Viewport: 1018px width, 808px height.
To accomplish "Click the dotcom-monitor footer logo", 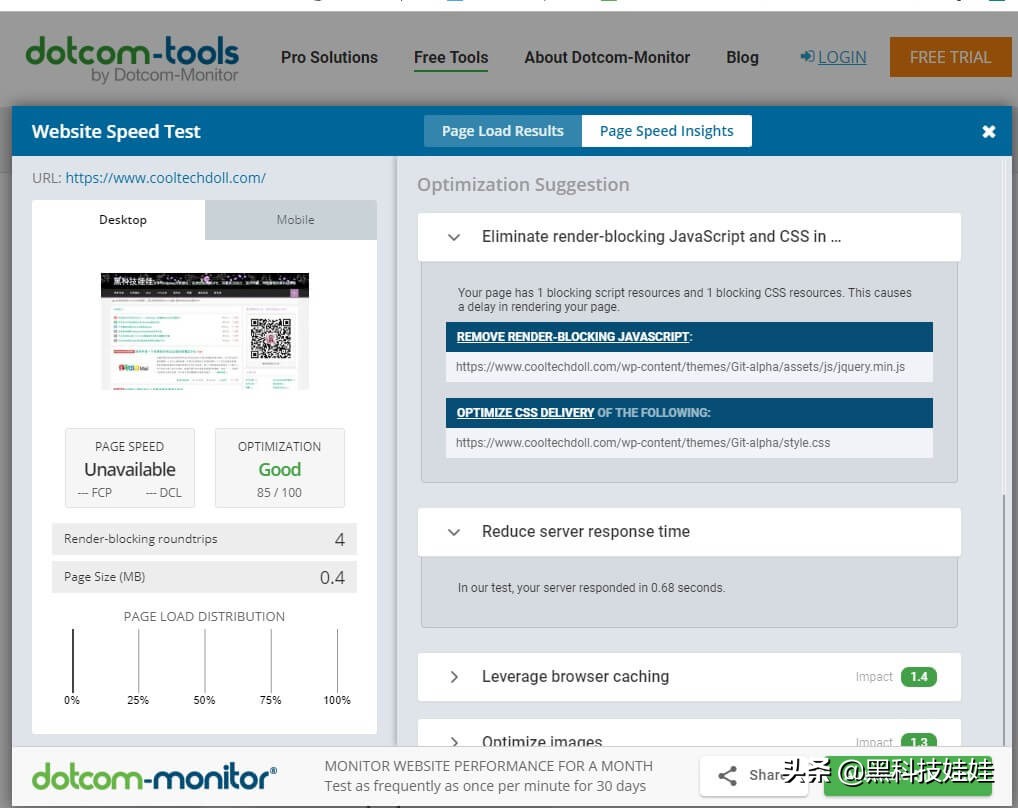I will [x=155, y=776].
